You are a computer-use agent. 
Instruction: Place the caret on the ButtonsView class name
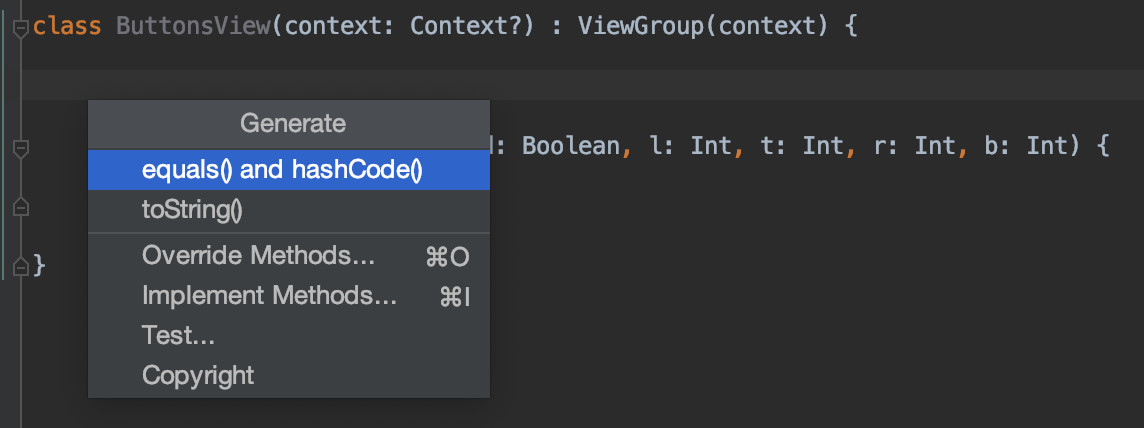[193, 27]
